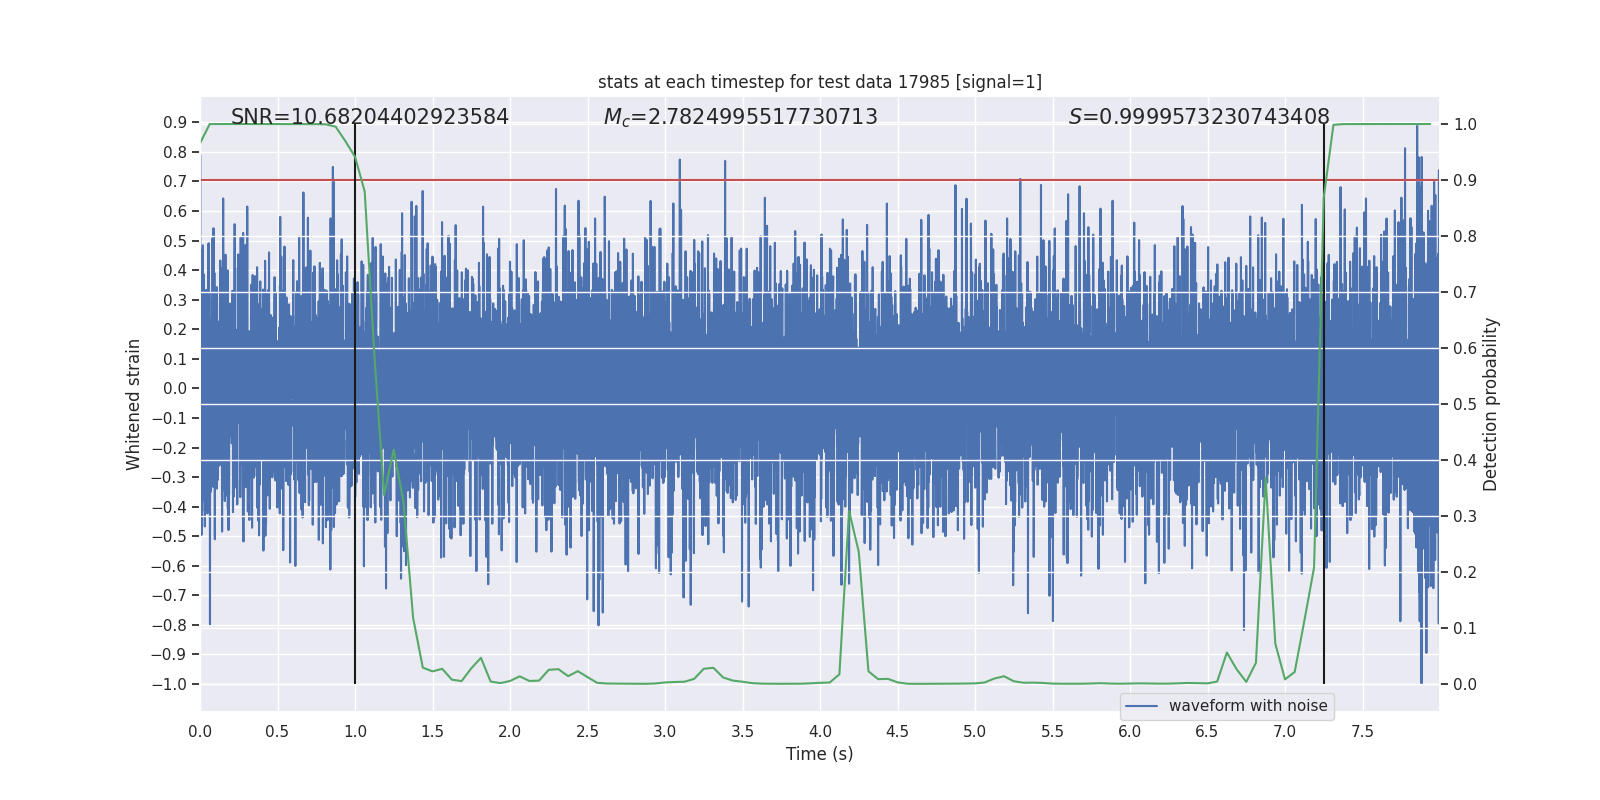Click the chirp mass Mc annotation
1600x800 pixels.
740,117
